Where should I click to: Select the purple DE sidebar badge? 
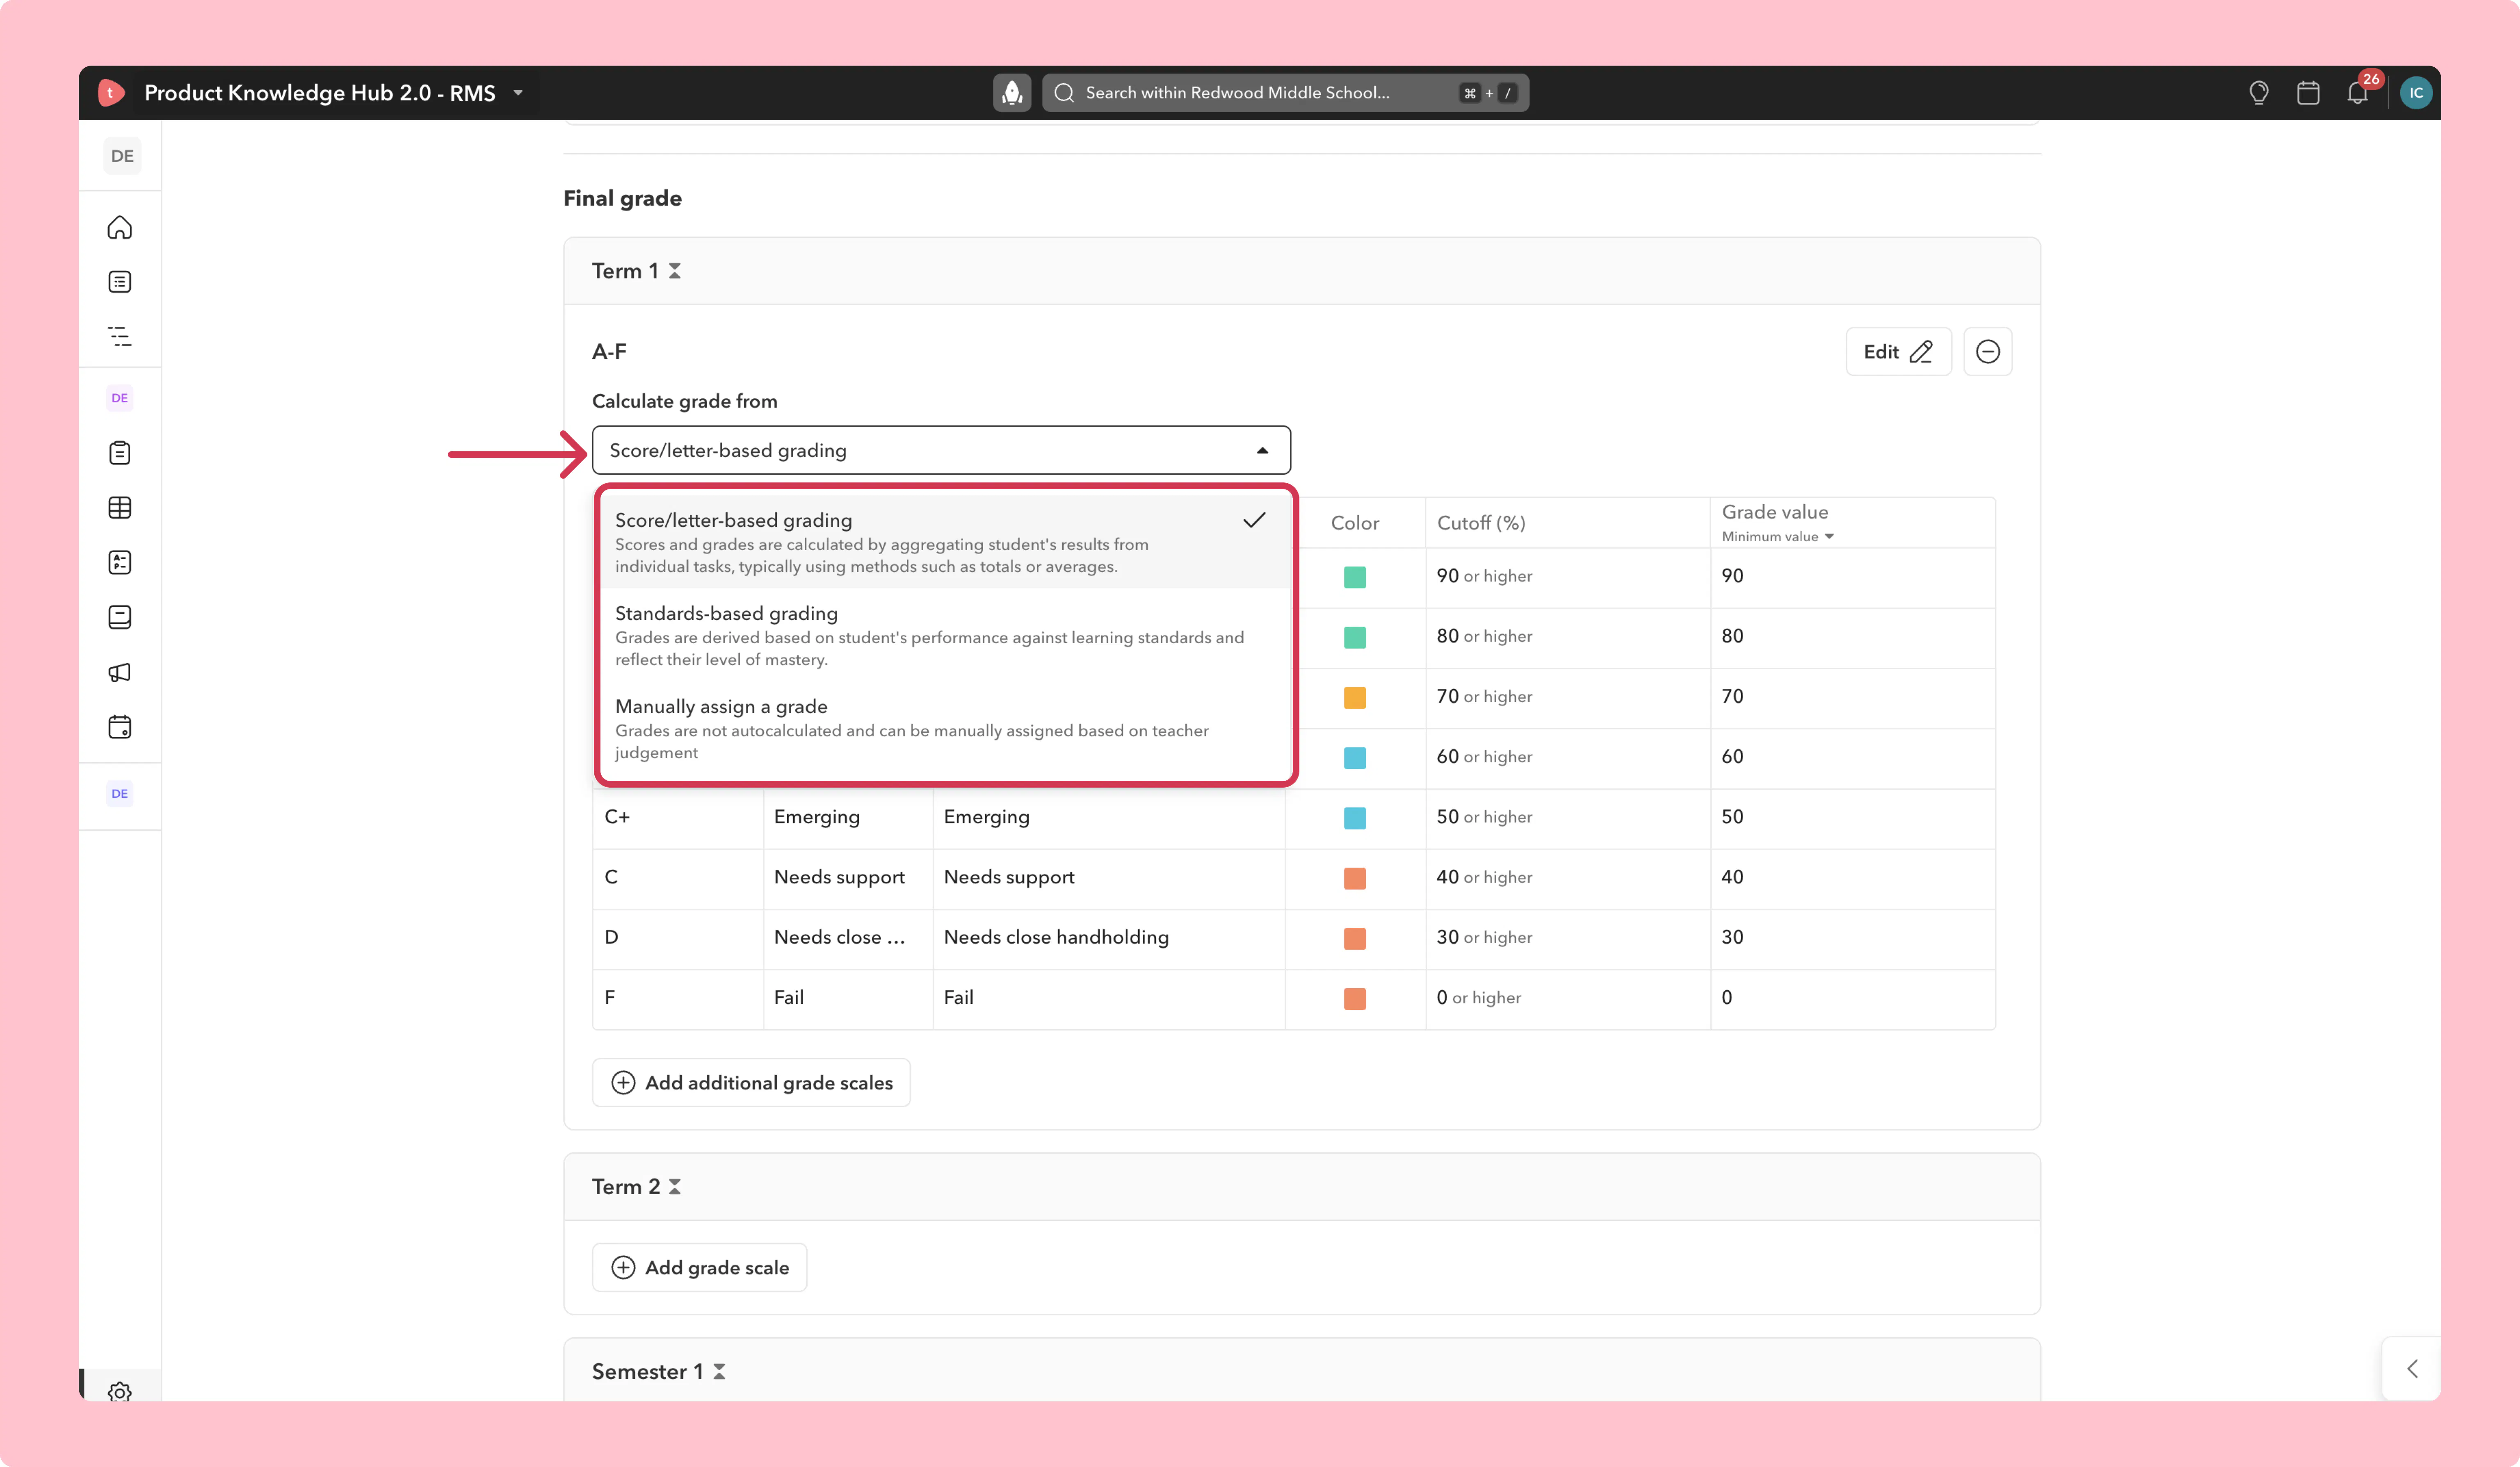[x=120, y=398]
